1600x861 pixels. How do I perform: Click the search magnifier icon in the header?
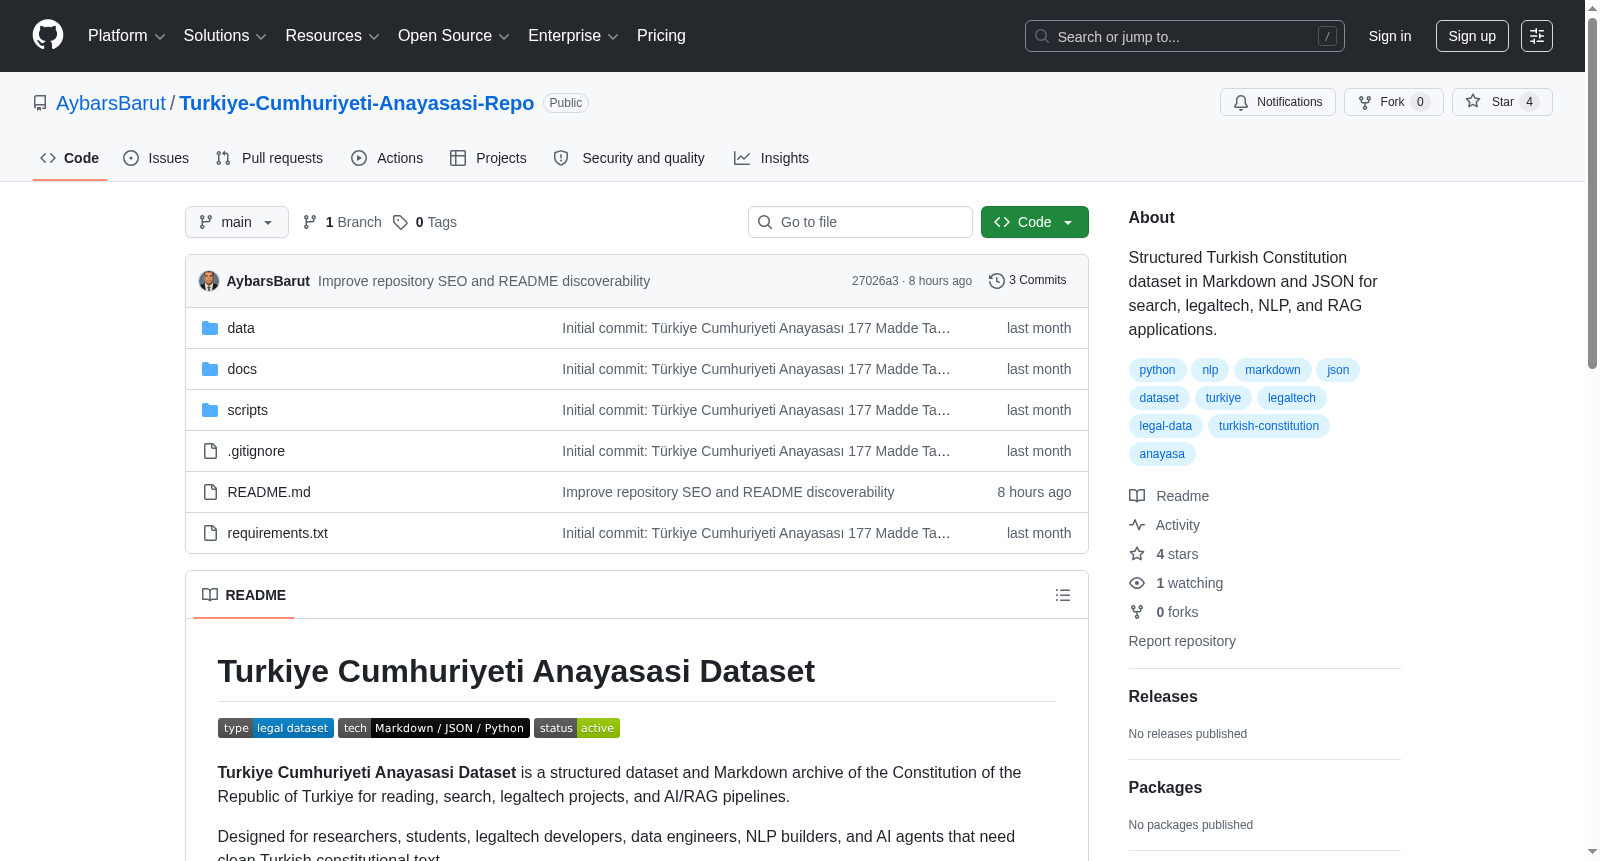[1042, 36]
